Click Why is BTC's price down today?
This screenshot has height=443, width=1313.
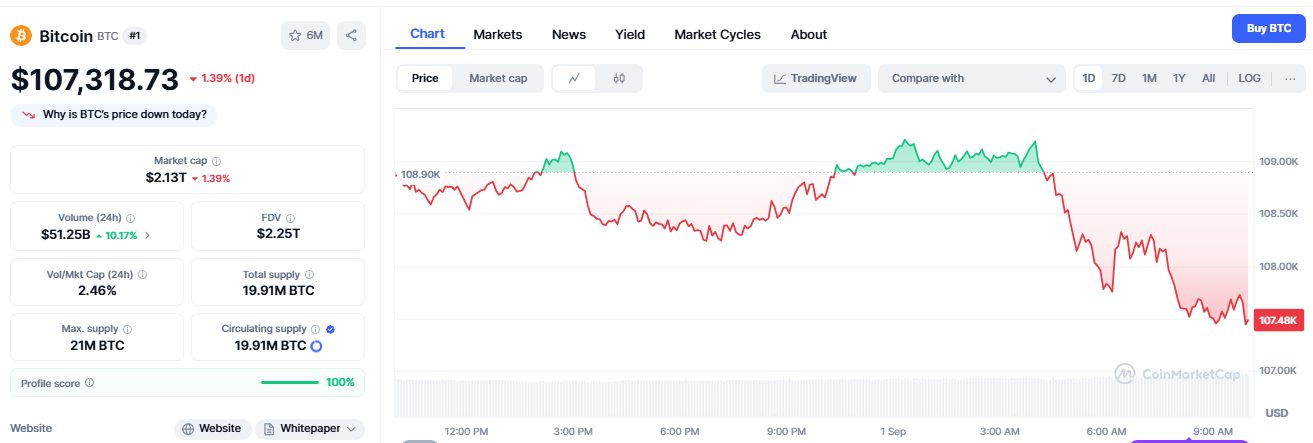pos(114,115)
